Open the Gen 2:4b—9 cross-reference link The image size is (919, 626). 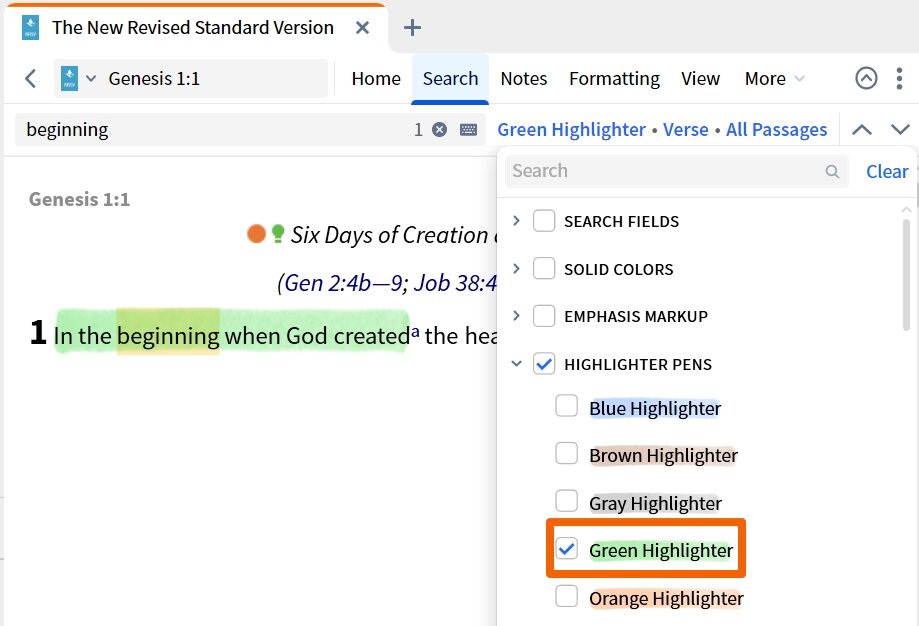[x=343, y=283]
